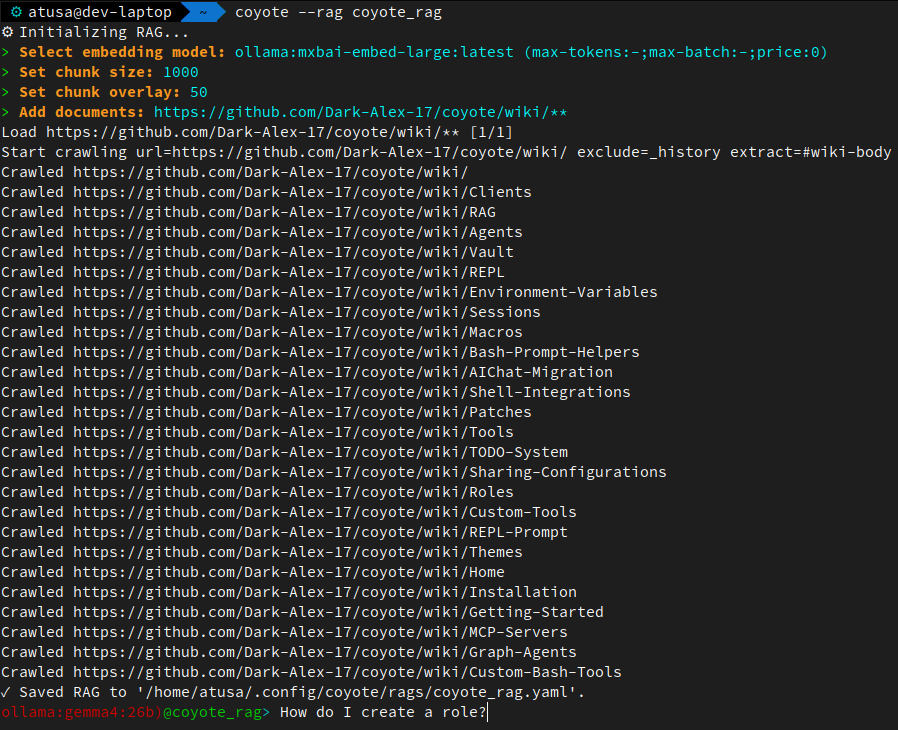Screen dimensions: 898x730
Task: Open the crawled wiki/TODO-System URL
Action: click(x=320, y=452)
